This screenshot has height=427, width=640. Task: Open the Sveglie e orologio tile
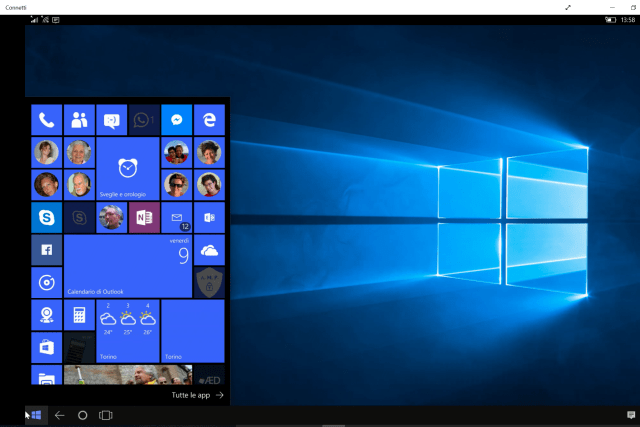[x=127, y=168]
